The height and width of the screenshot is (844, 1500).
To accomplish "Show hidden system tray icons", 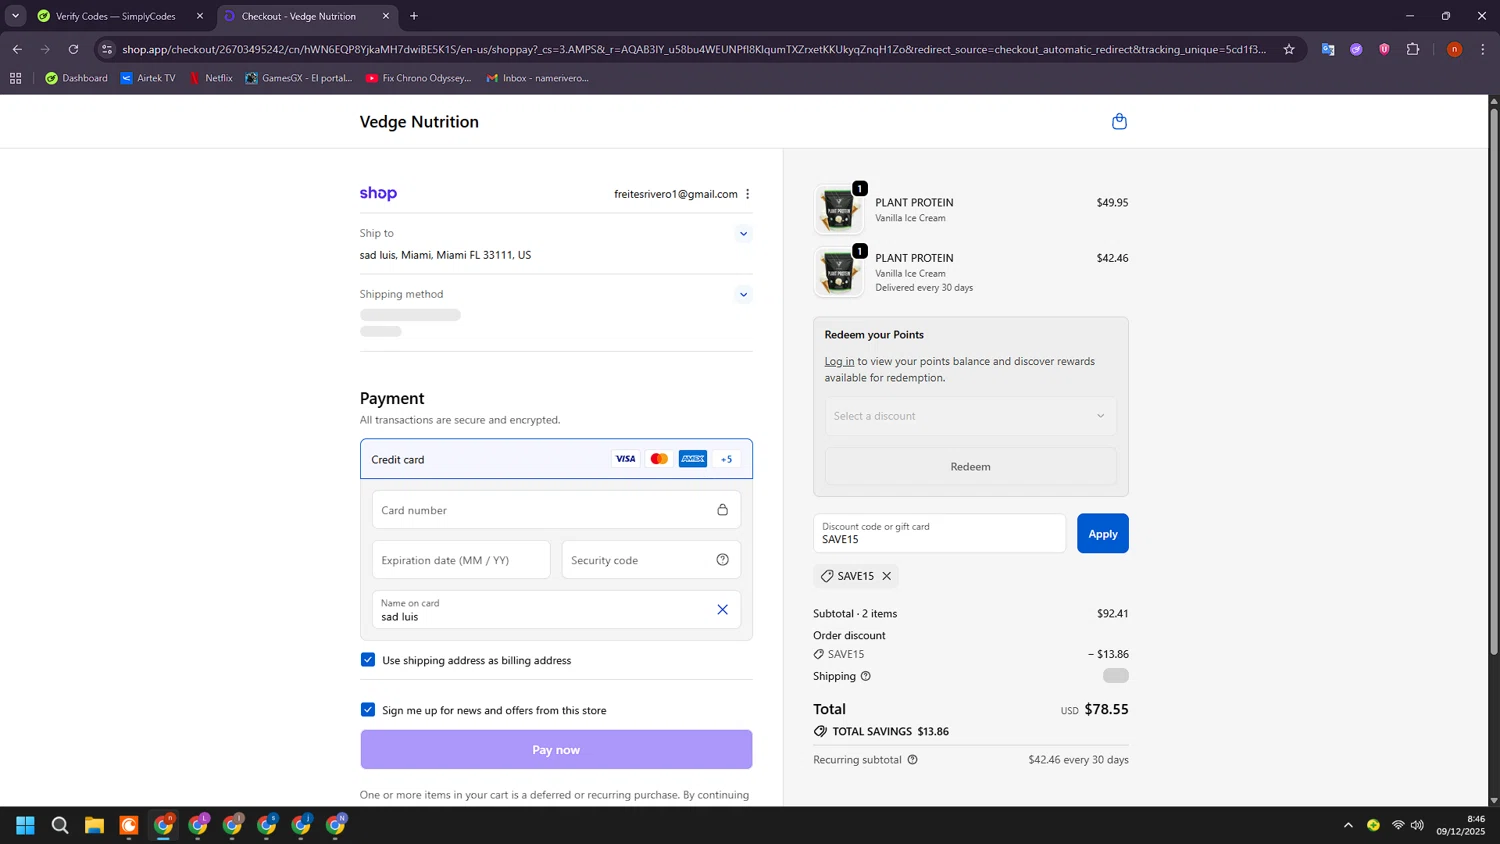I will [1348, 825].
